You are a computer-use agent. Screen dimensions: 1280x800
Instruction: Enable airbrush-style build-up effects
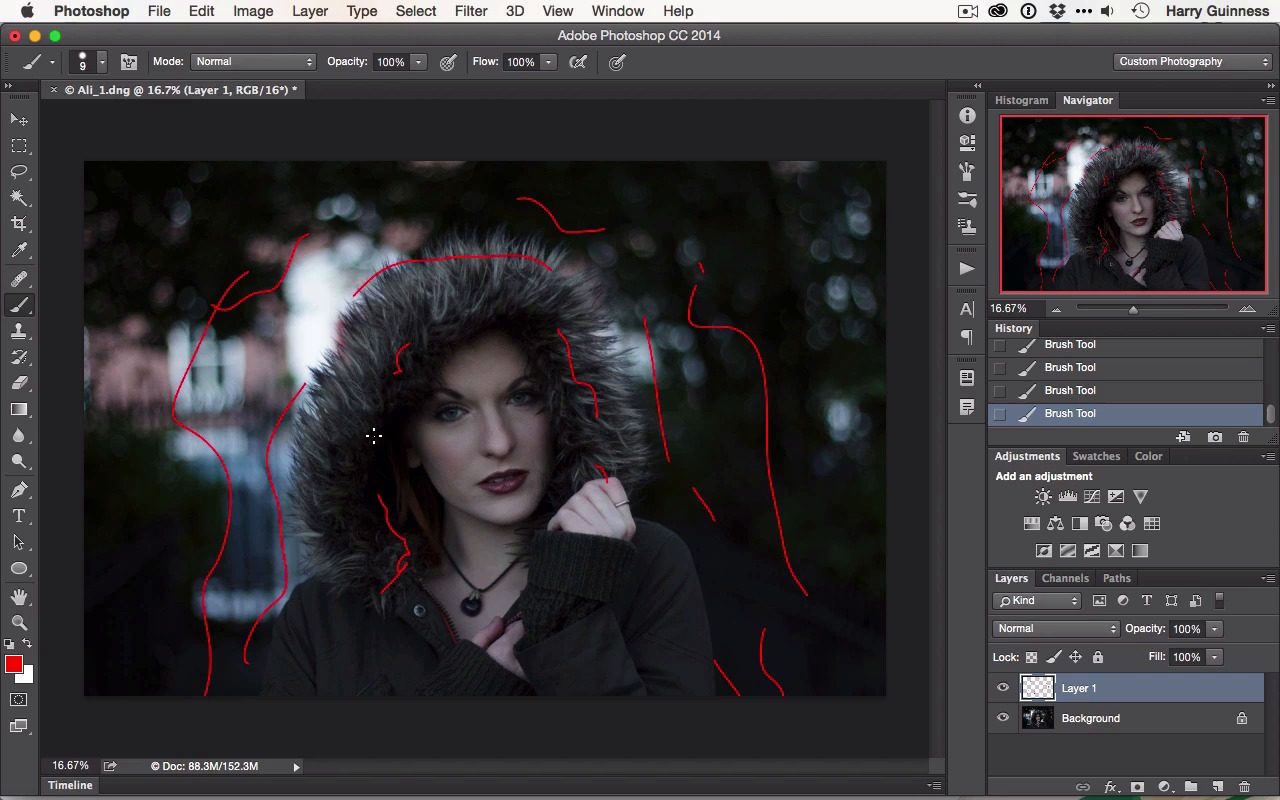click(578, 62)
